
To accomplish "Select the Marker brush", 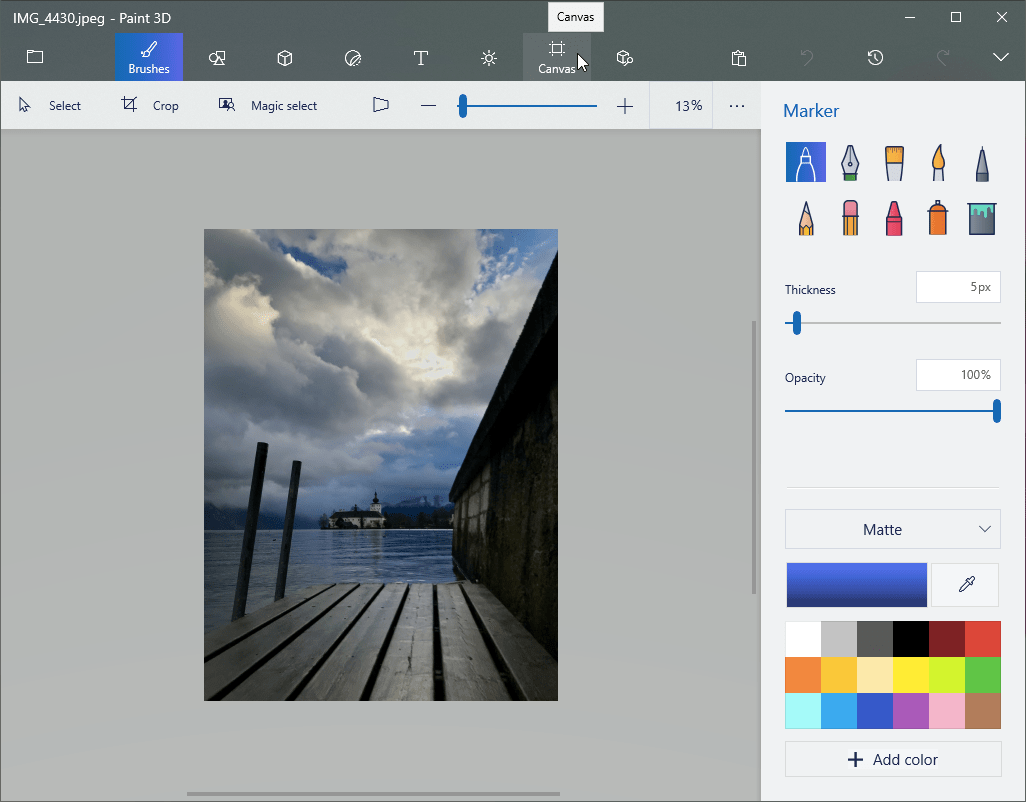I will tap(805, 162).
